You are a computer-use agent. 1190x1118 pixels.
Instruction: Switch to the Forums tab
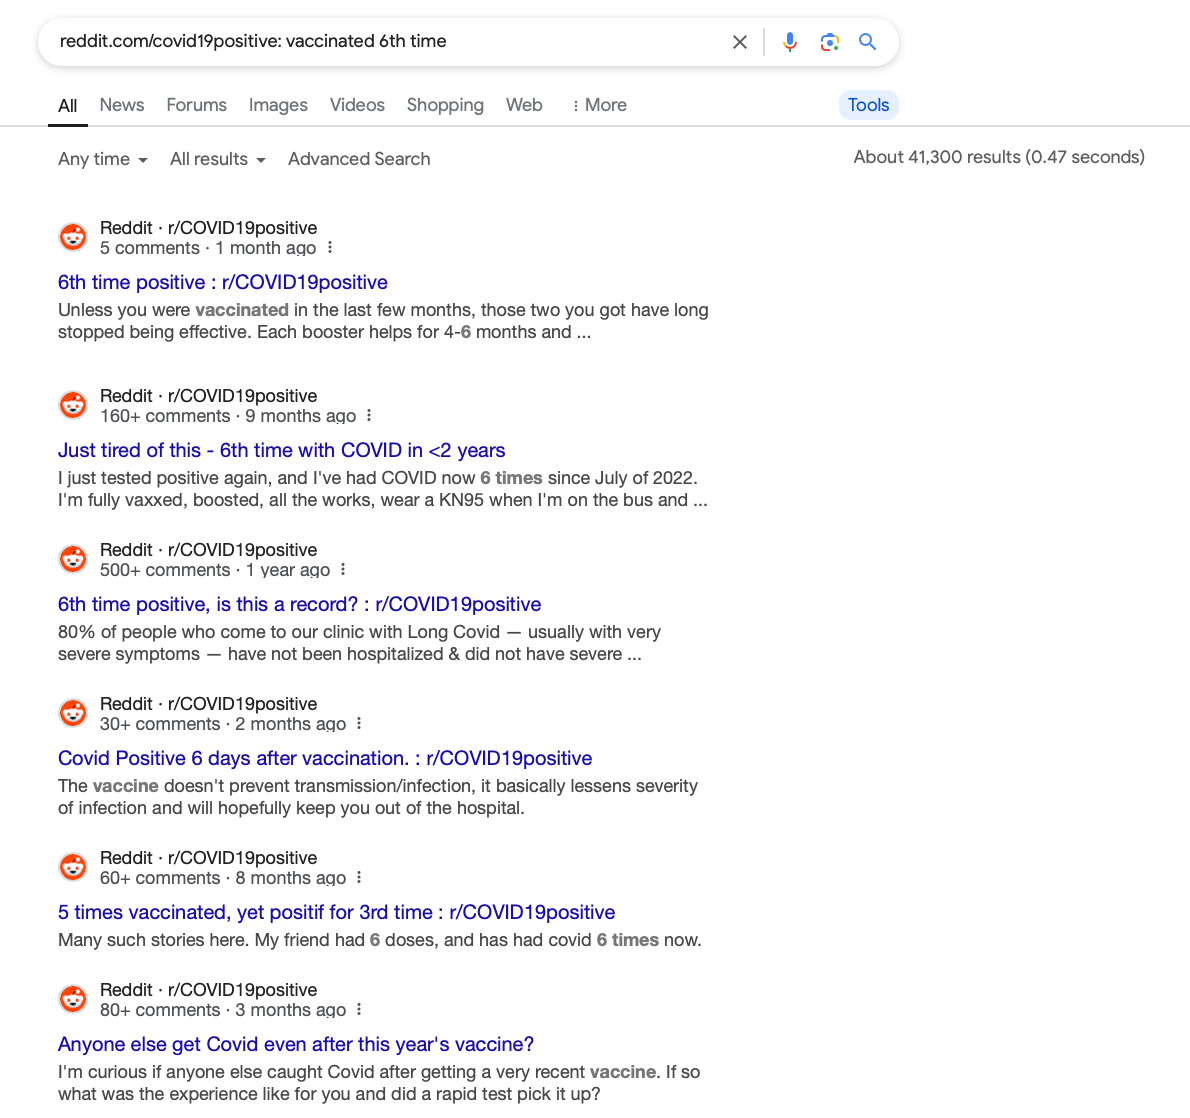197,105
